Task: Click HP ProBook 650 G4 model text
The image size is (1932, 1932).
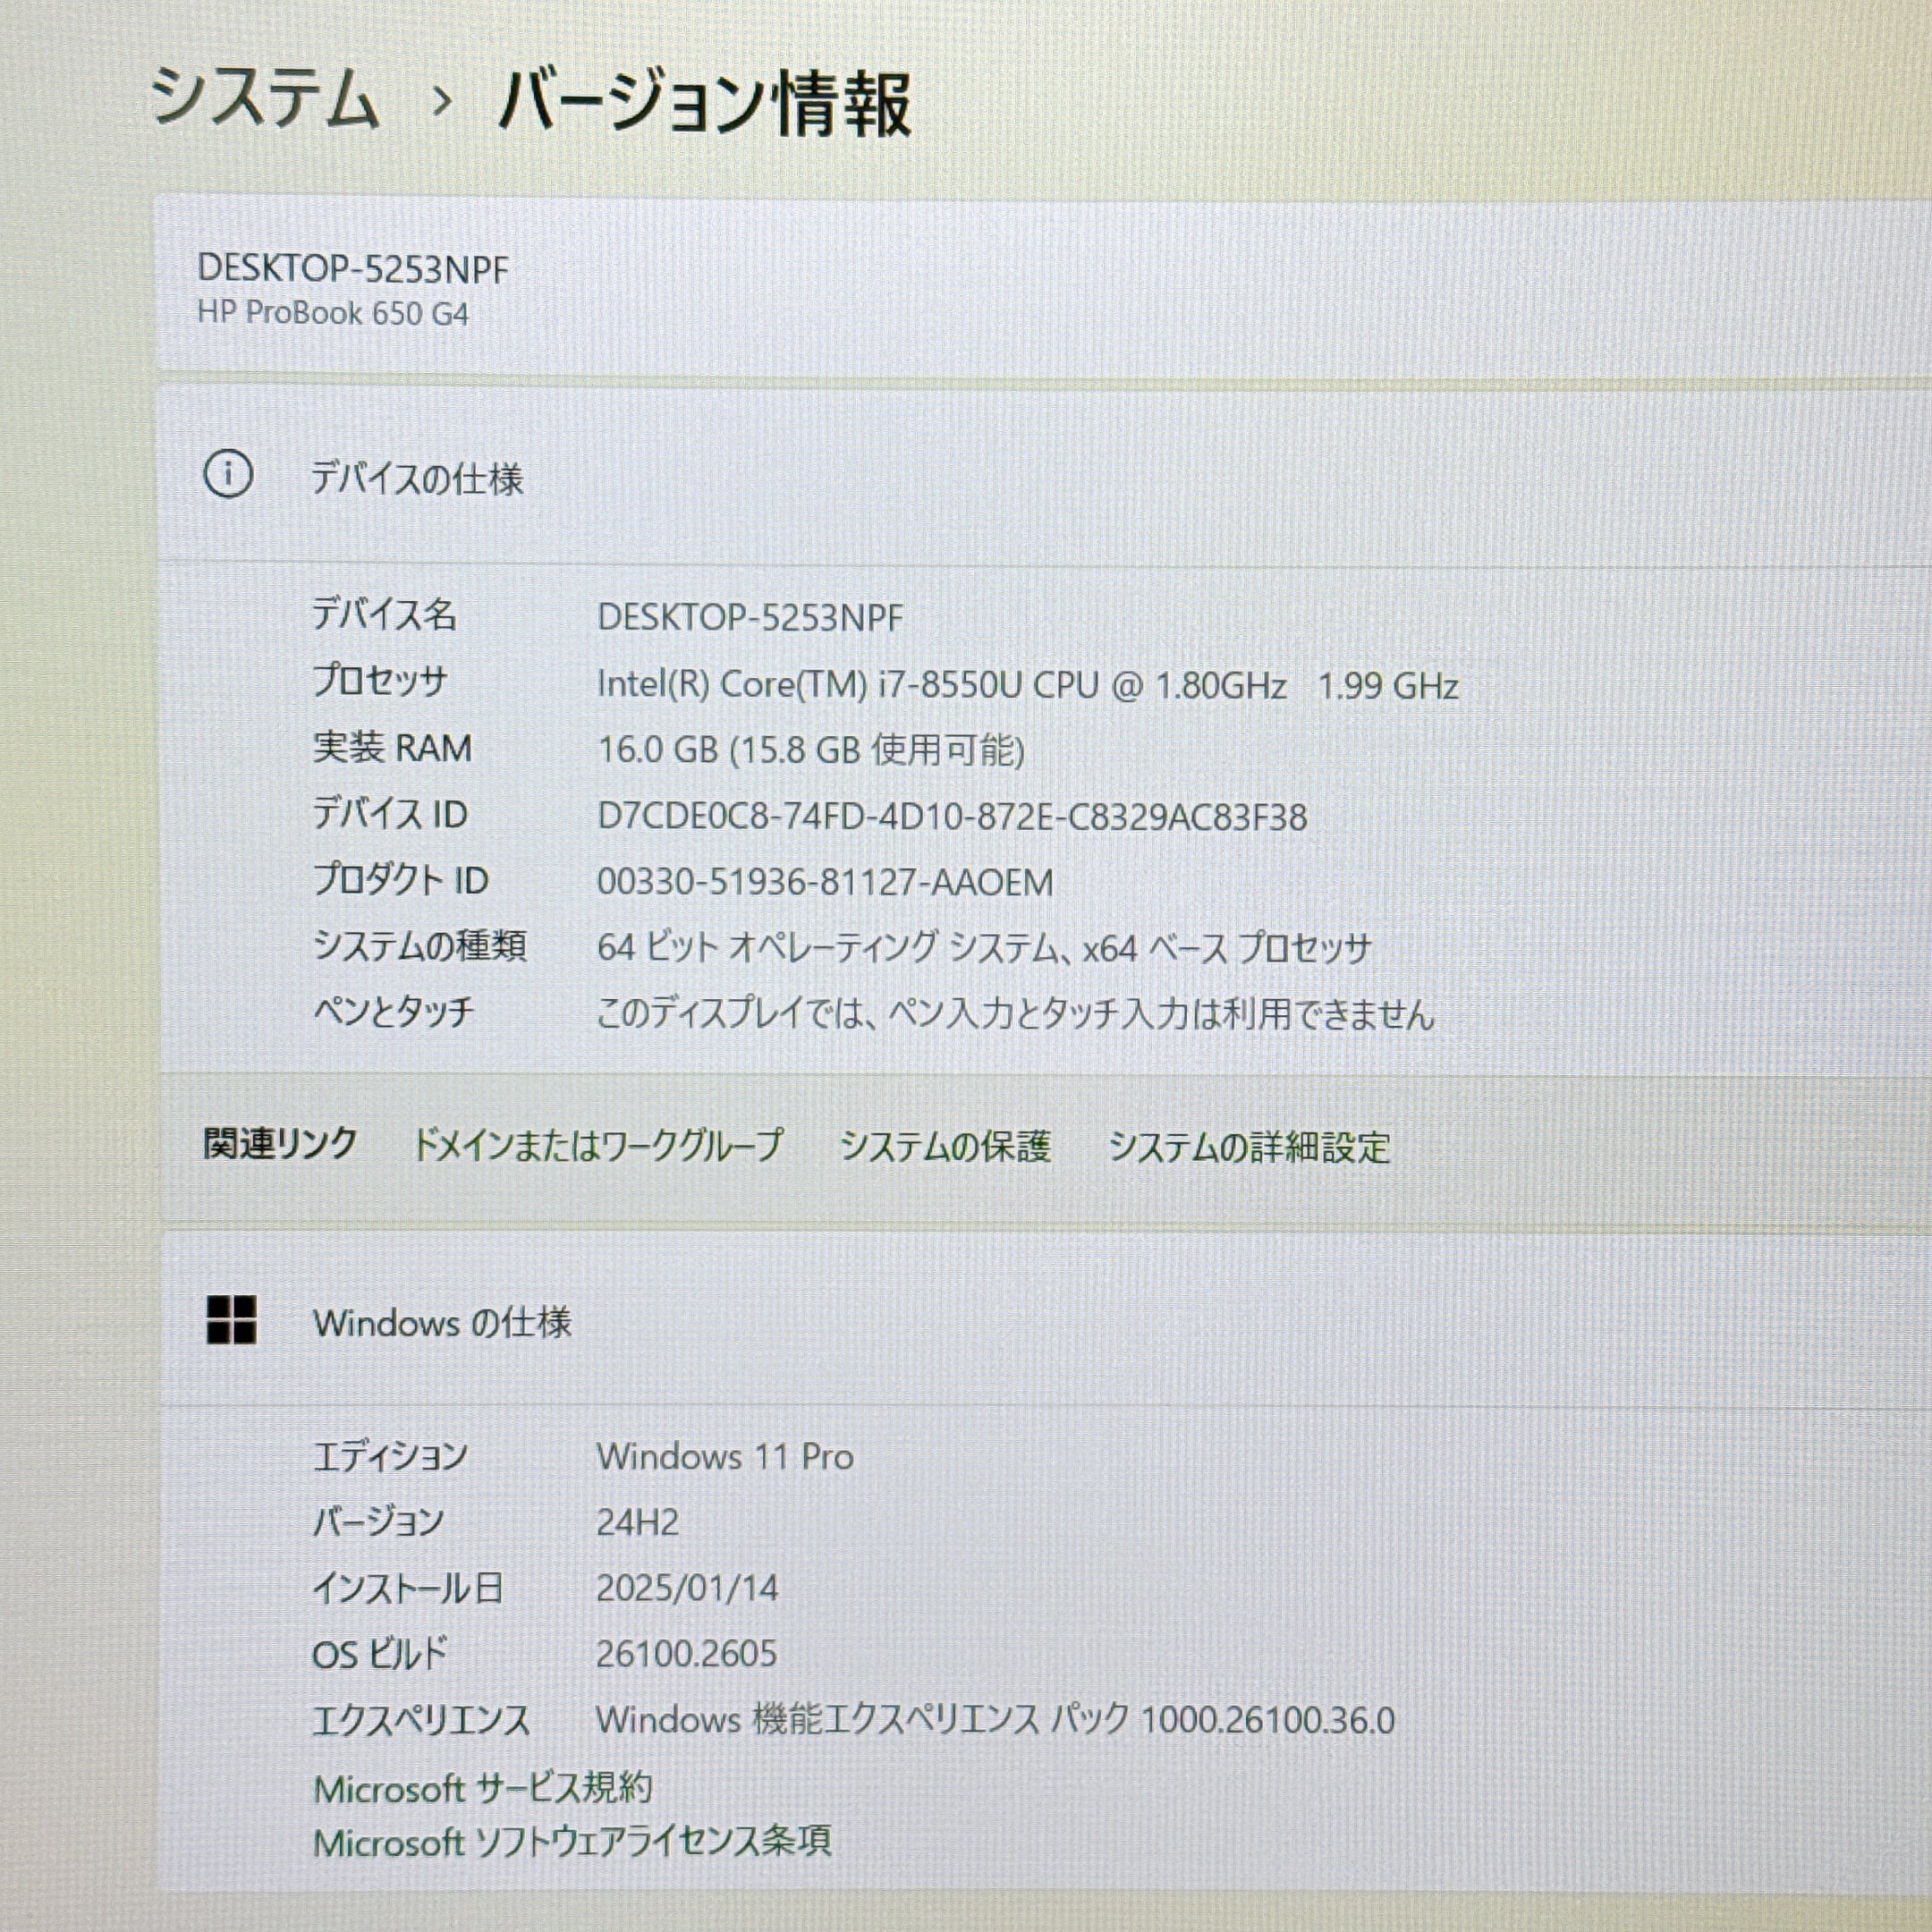Action: 333,314
